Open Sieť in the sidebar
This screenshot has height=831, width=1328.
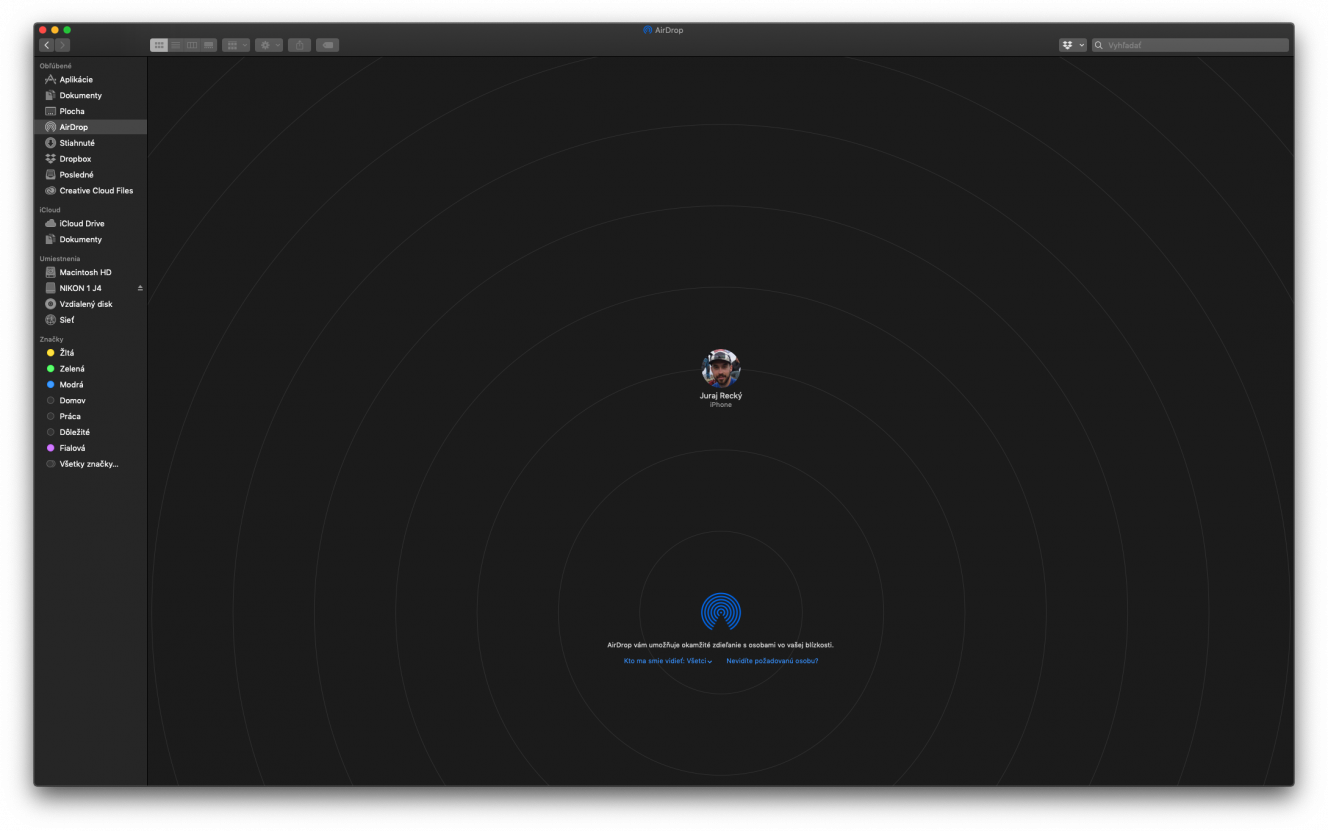point(91,320)
